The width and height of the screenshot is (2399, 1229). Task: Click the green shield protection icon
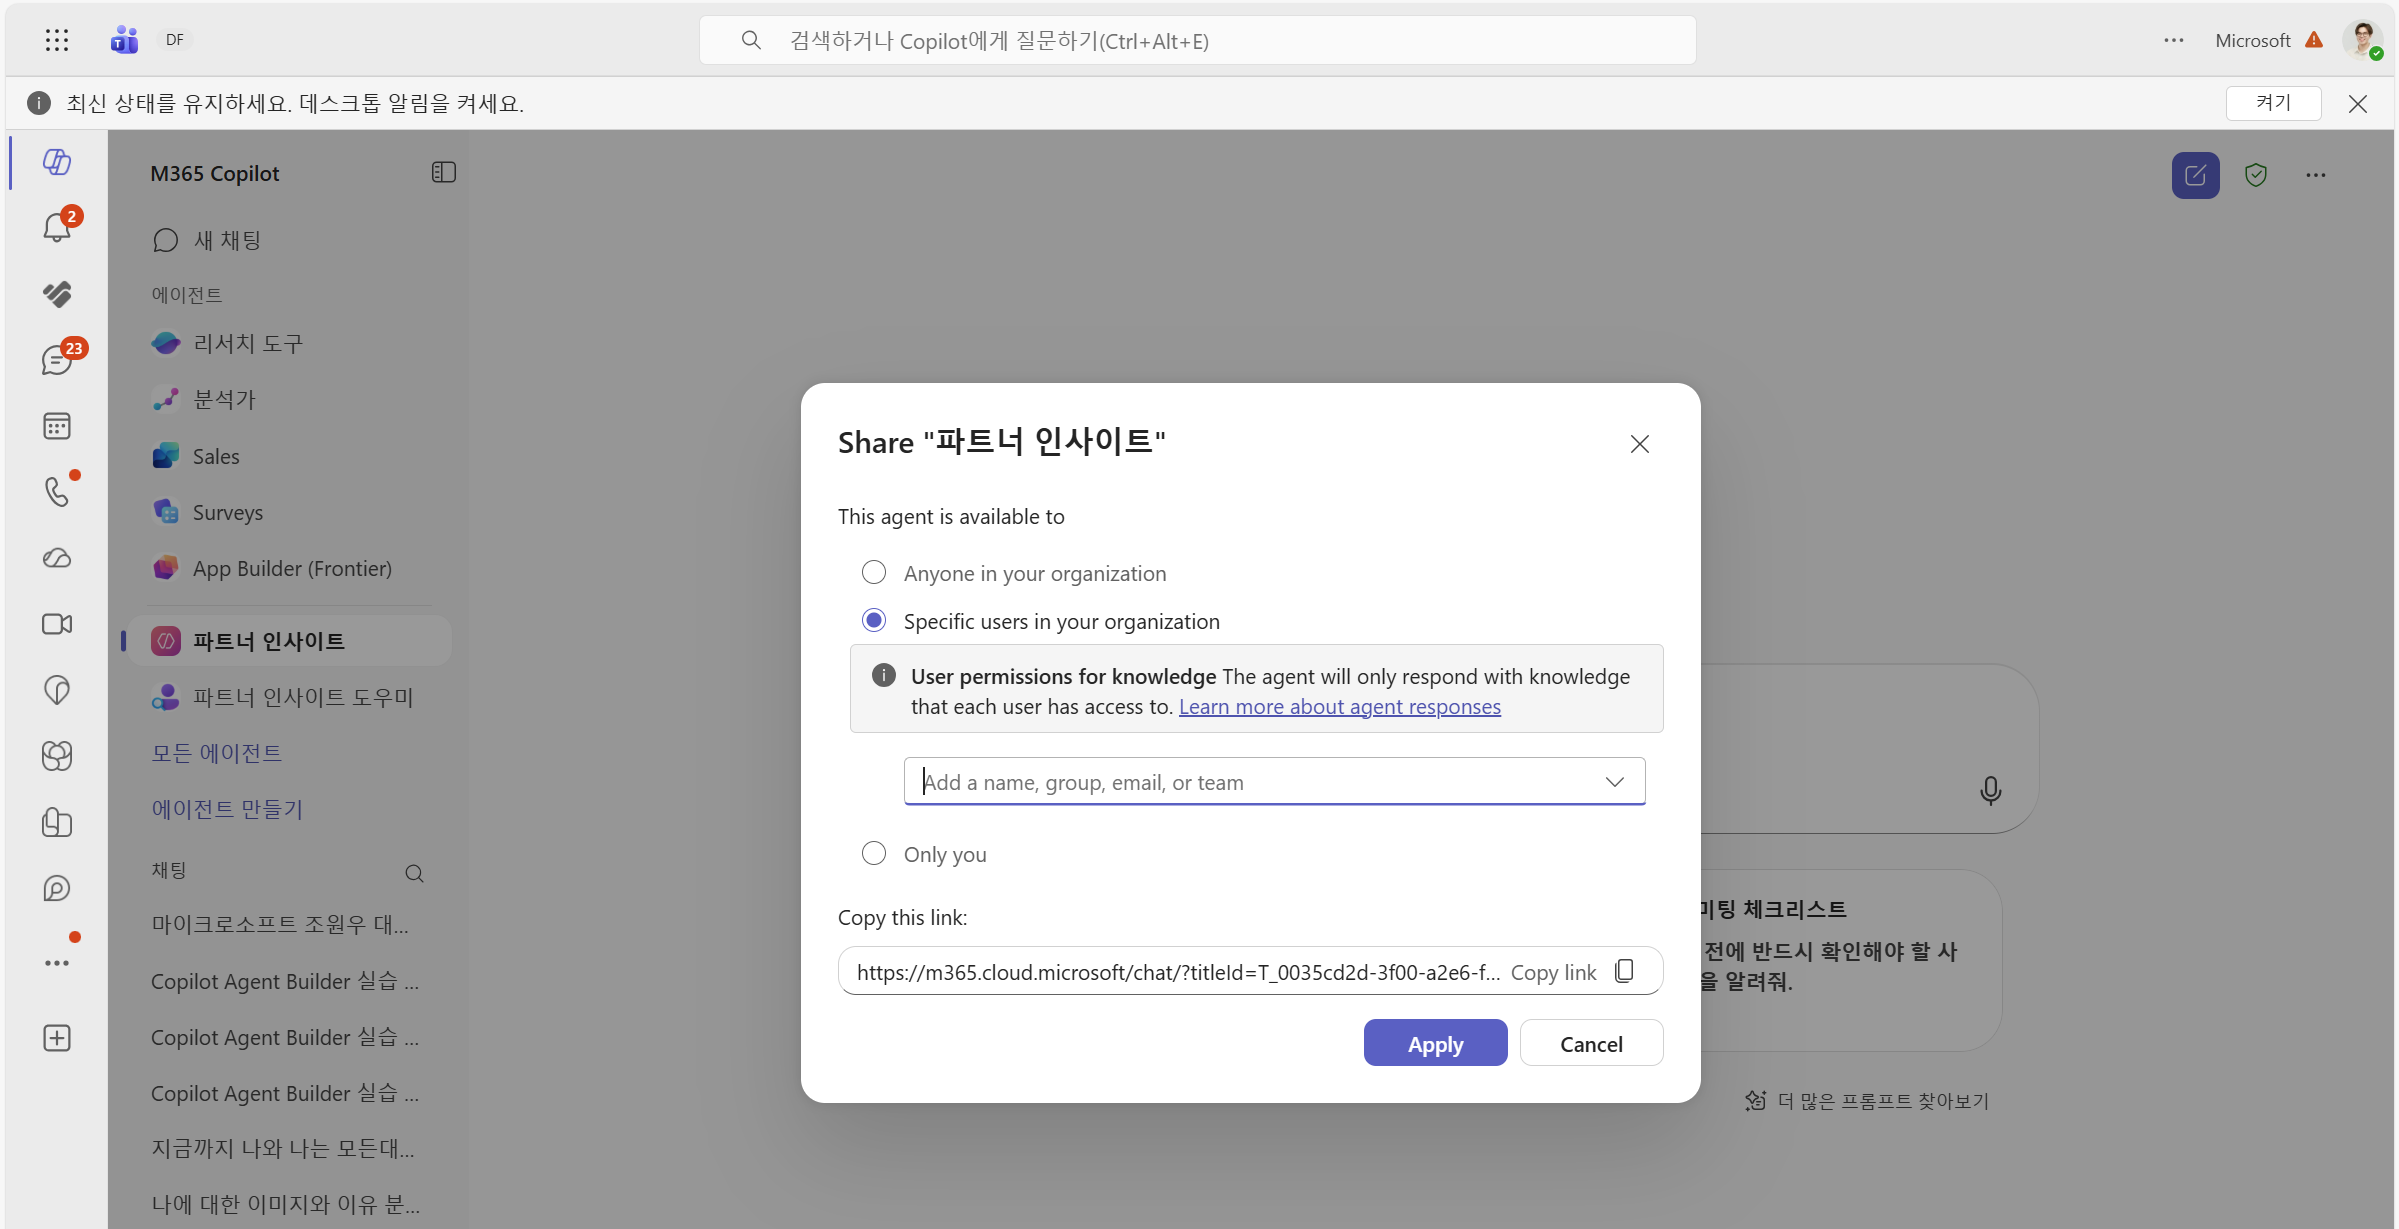(2256, 175)
